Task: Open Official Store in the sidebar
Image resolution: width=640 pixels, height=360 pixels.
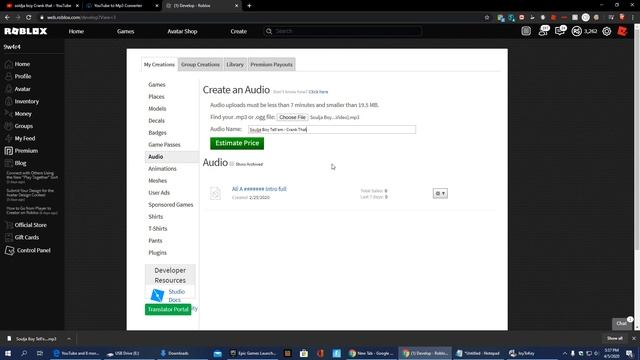Action: click(30, 225)
